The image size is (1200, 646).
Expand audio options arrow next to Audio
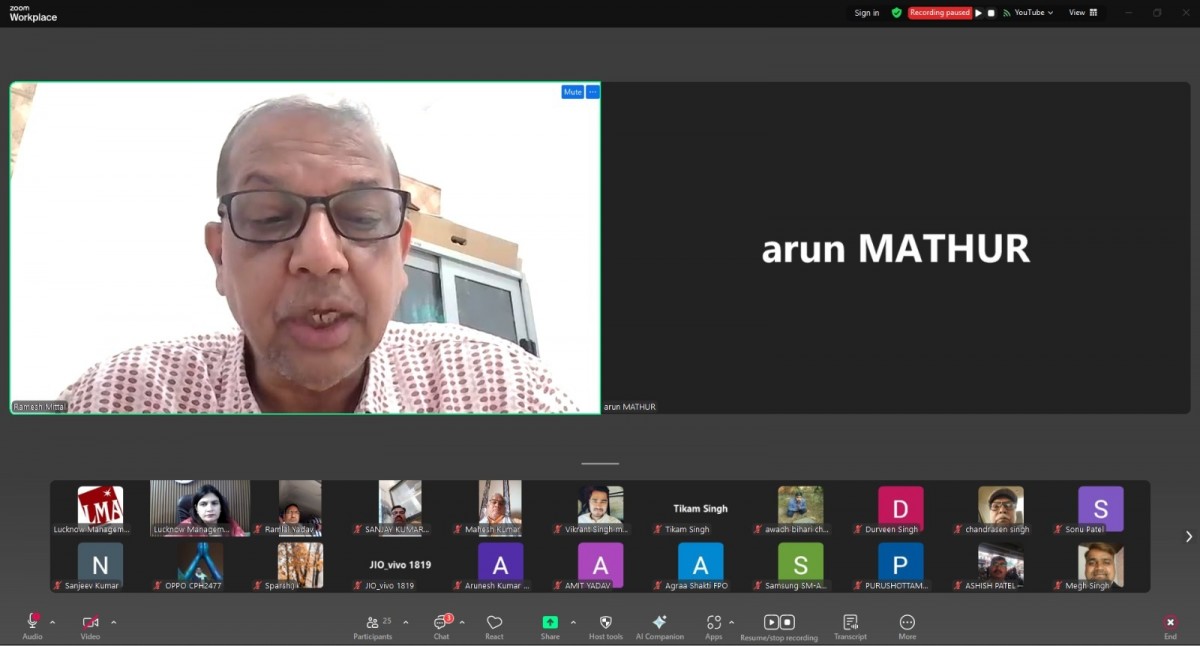coord(53,622)
